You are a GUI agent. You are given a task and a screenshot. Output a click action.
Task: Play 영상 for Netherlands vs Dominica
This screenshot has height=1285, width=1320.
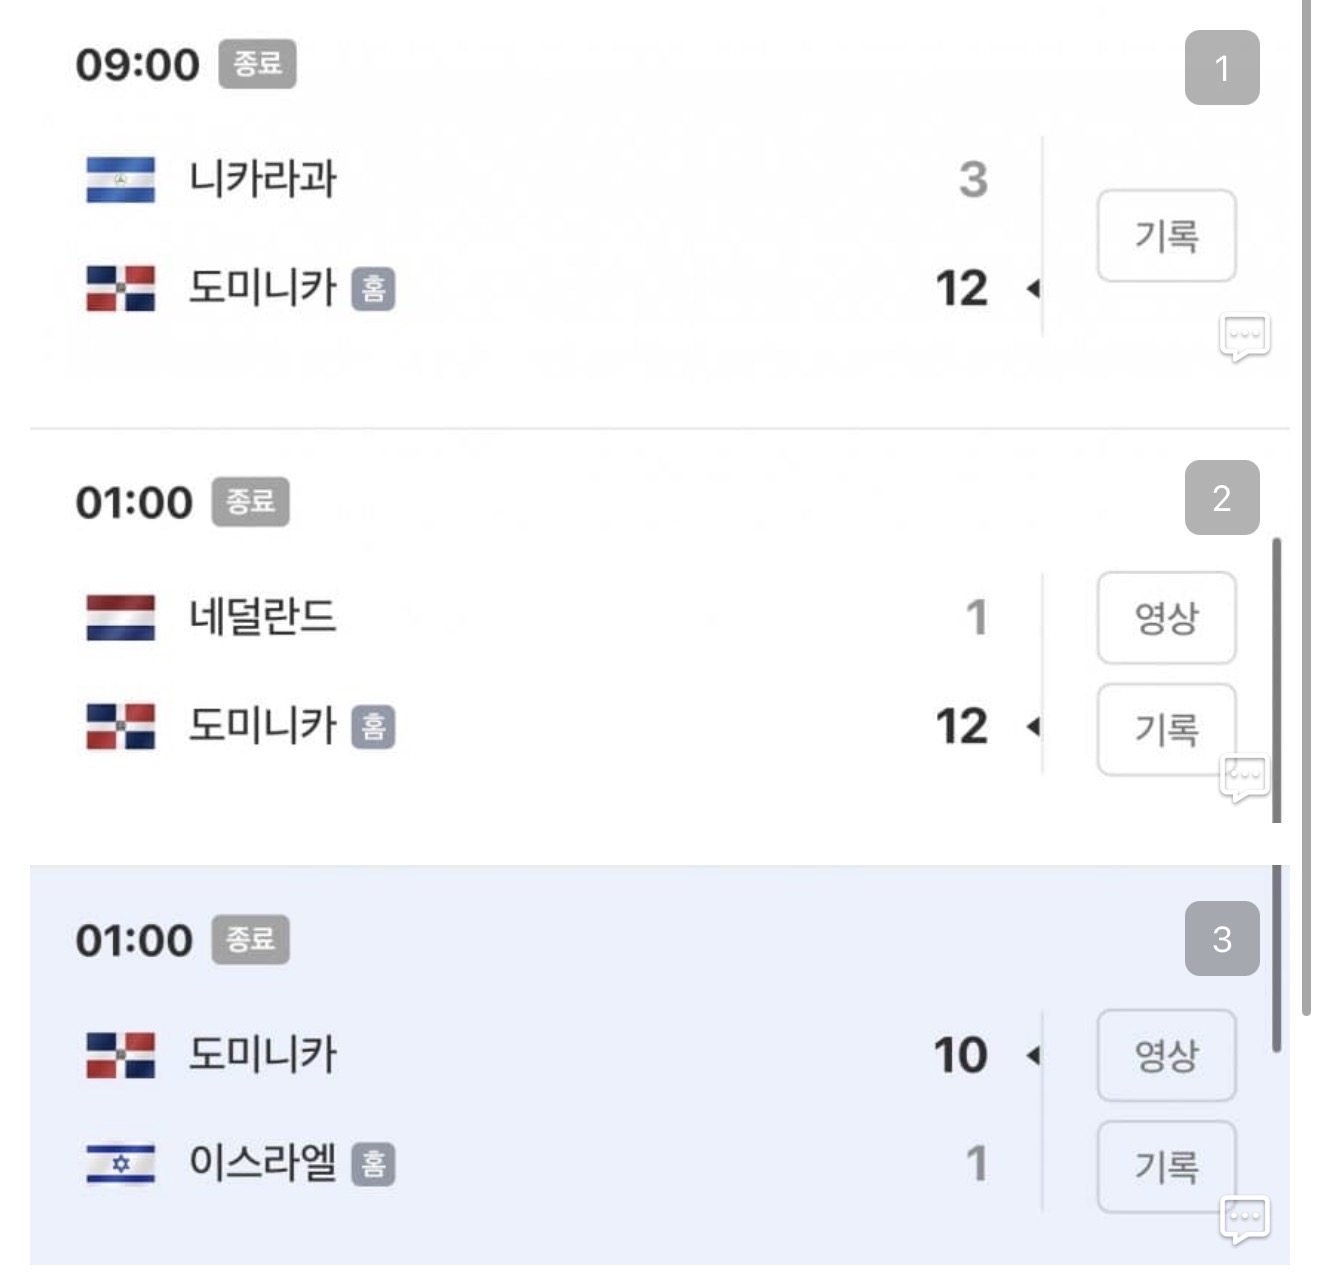(x=1166, y=617)
